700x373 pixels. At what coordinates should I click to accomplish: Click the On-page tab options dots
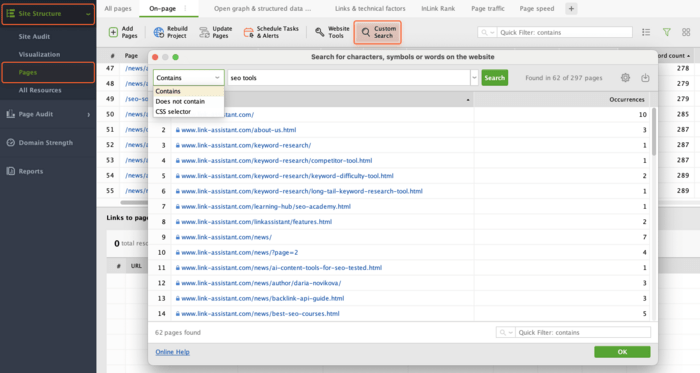185,8
